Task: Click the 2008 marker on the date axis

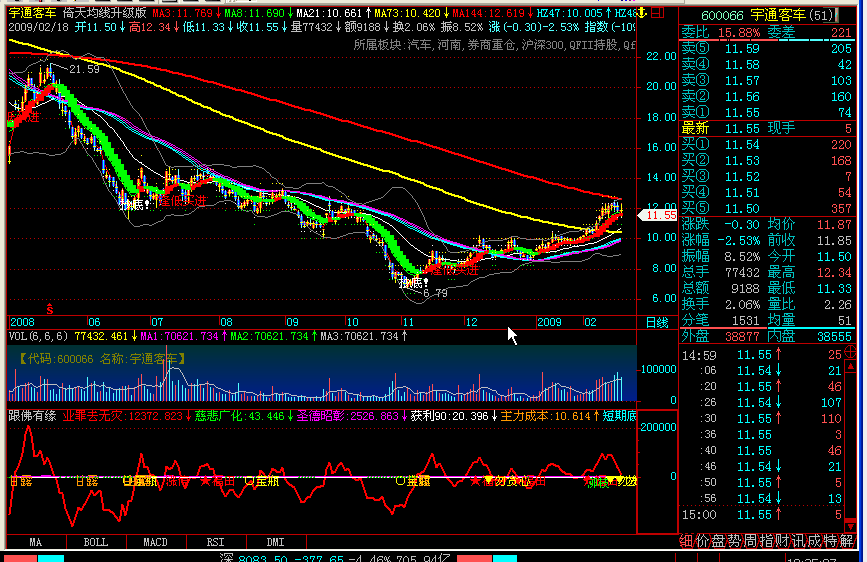Action: click(22, 322)
